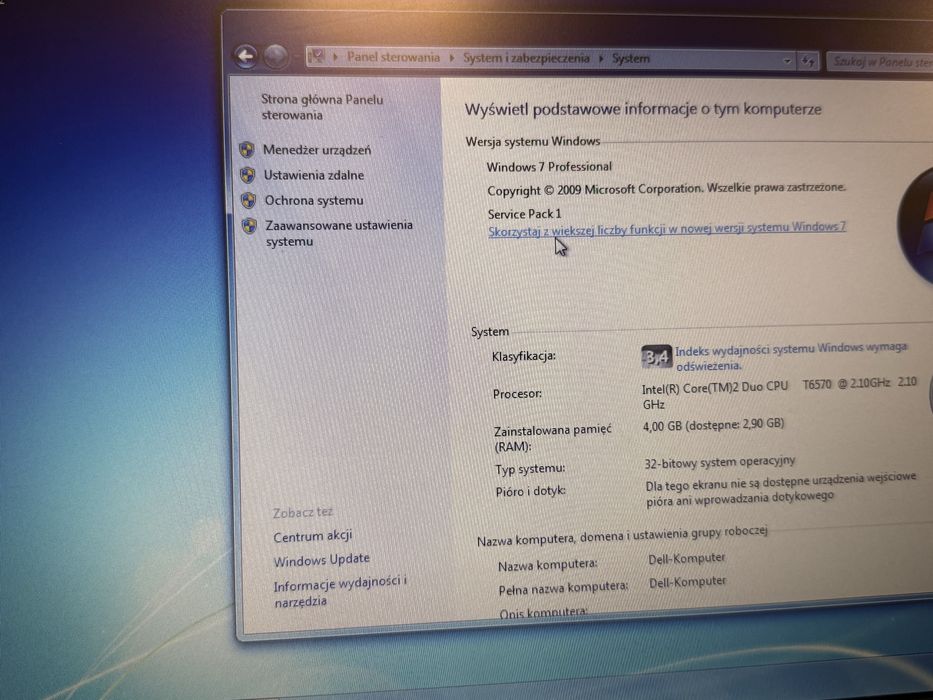
Task: Open Strona główna Panelu sterowania link
Action: point(322,107)
